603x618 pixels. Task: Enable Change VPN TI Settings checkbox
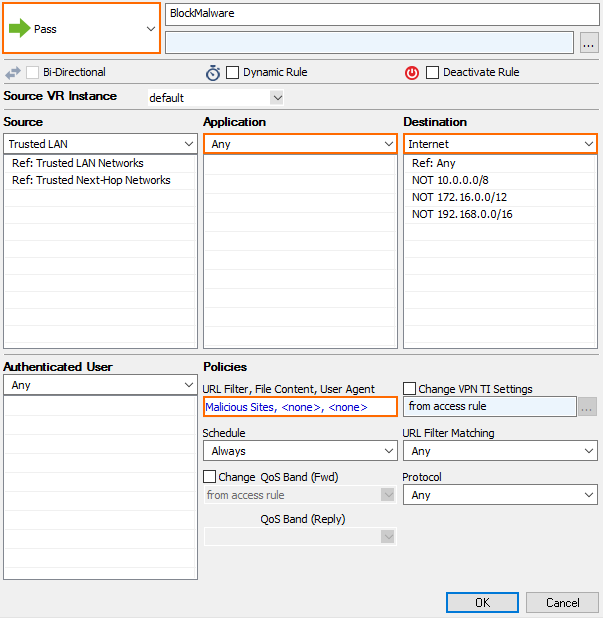pyautogui.click(x=410, y=389)
